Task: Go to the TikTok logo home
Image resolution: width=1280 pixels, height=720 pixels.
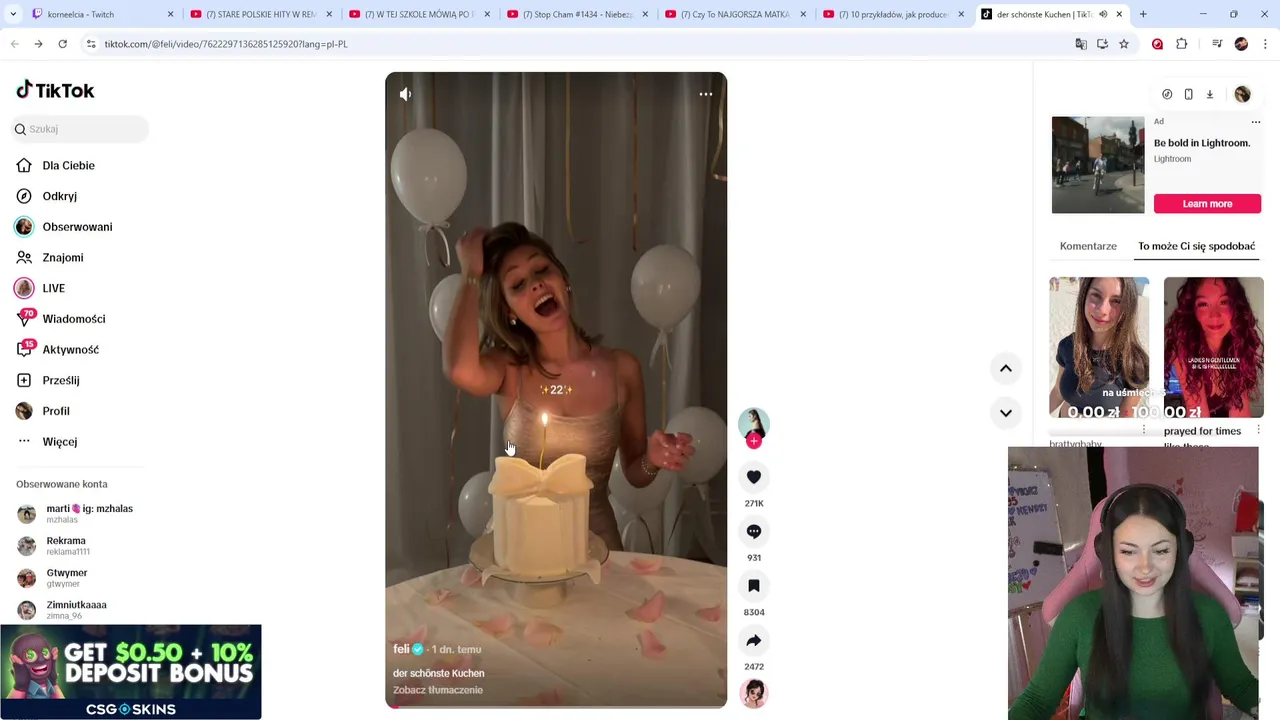Action: [55, 90]
